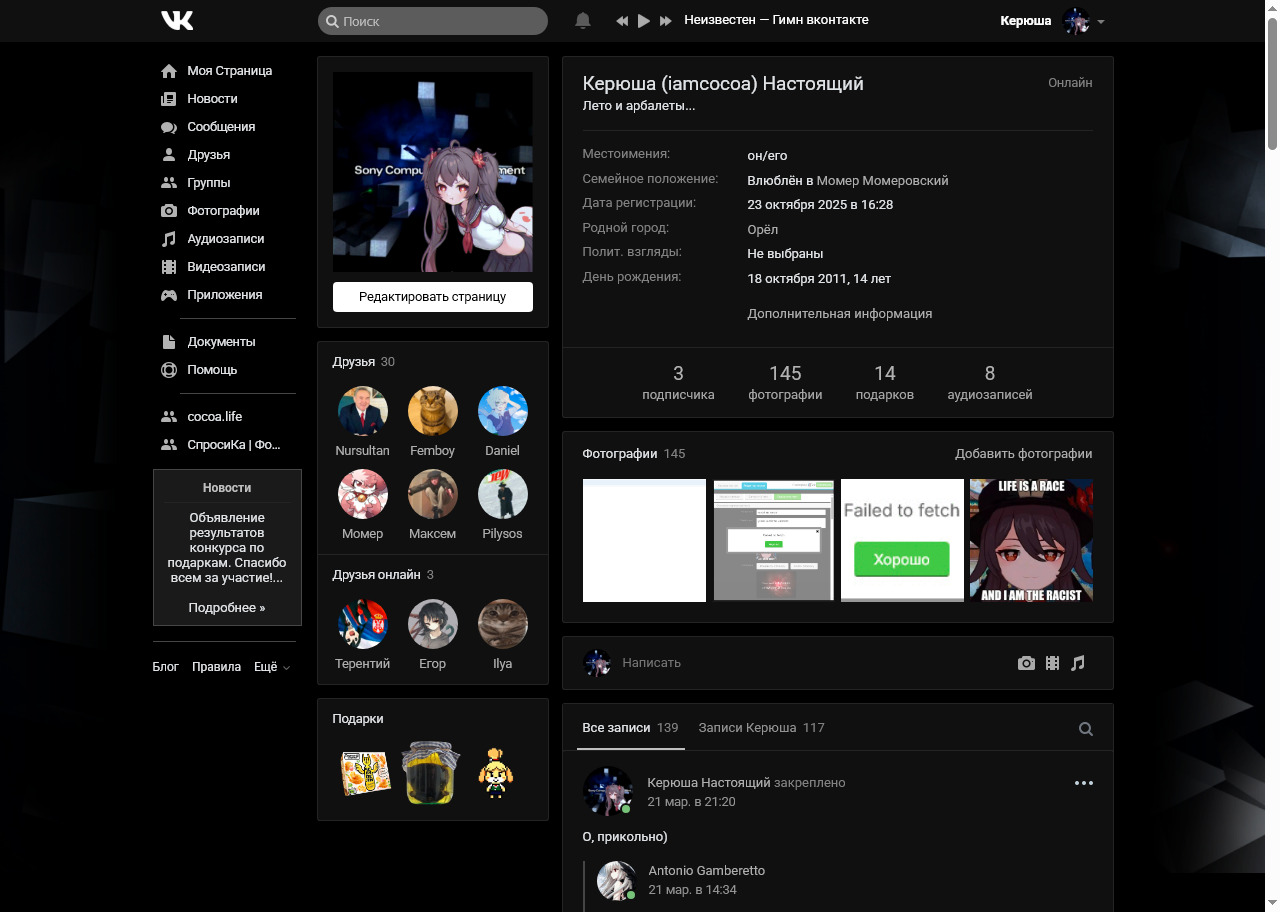Click the VK logo in the header

177,20
